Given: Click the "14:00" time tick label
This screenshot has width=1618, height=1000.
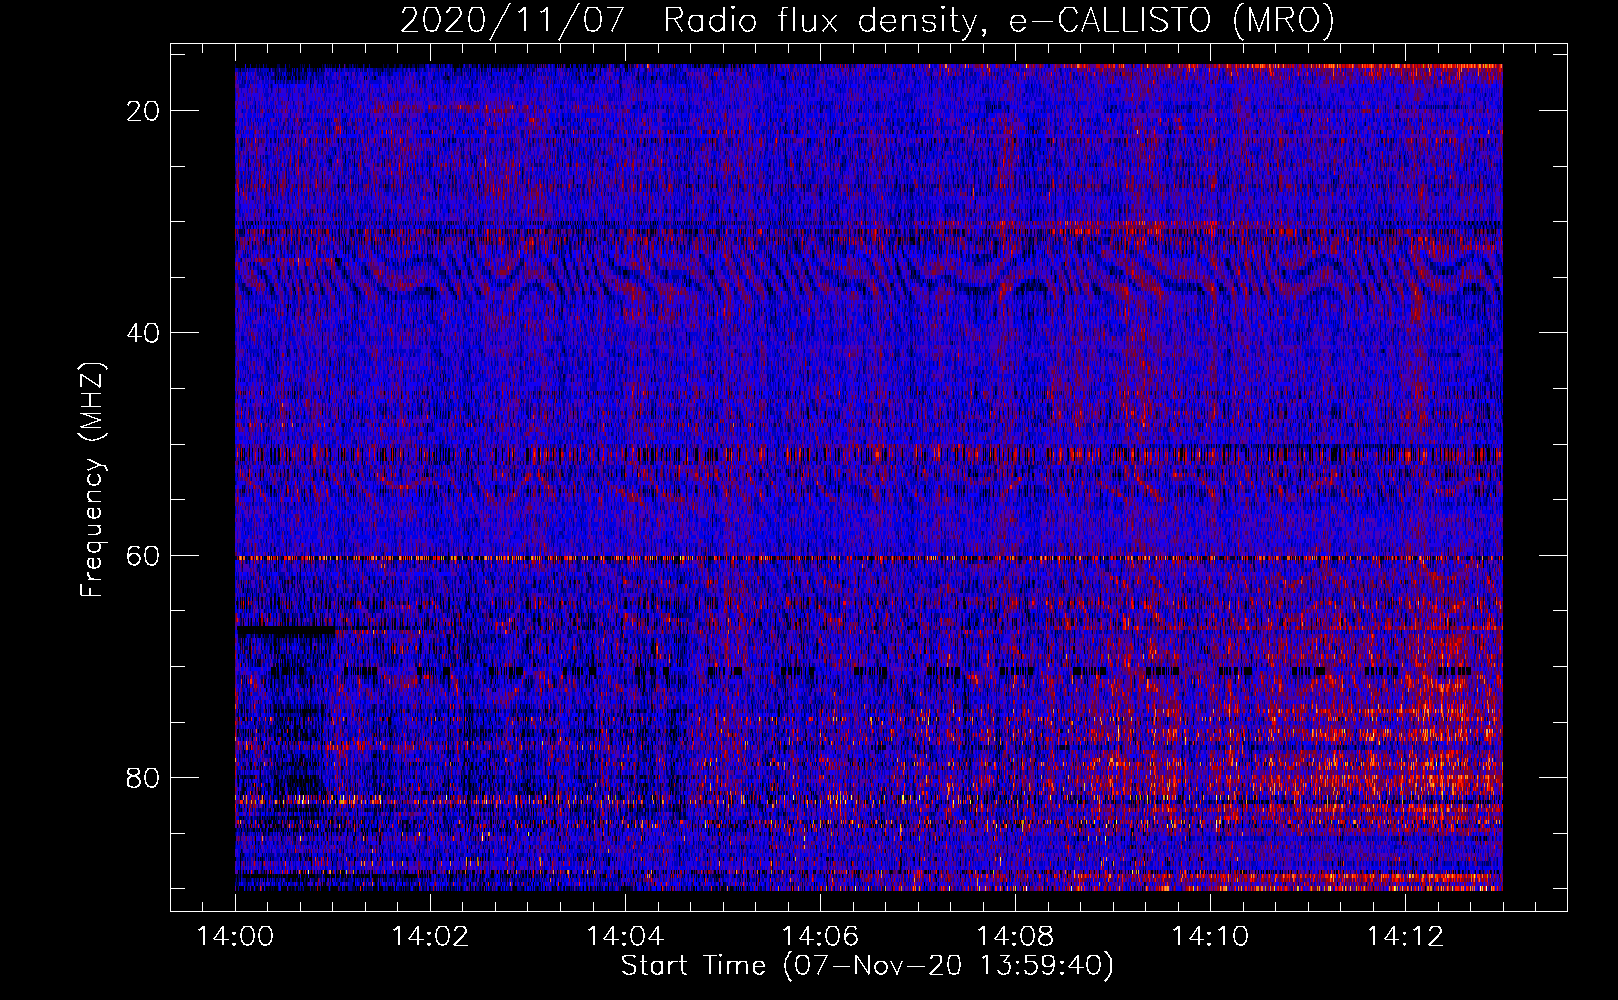Looking at the screenshot, I should click(235, 937).
